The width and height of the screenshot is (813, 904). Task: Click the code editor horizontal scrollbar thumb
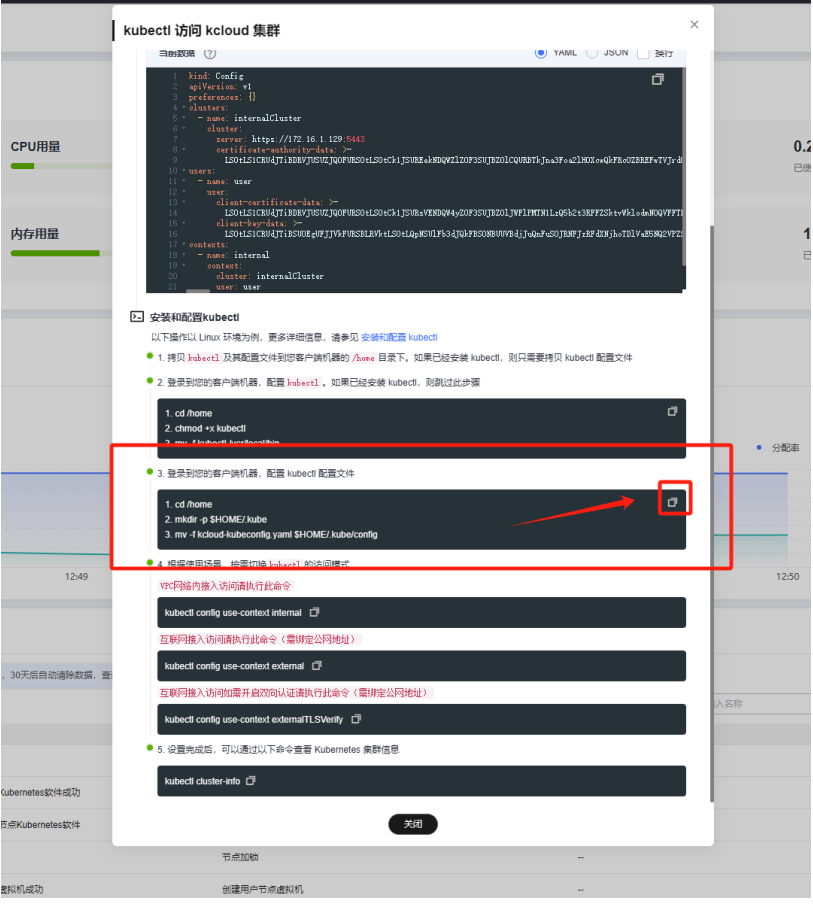pos(198,291)
